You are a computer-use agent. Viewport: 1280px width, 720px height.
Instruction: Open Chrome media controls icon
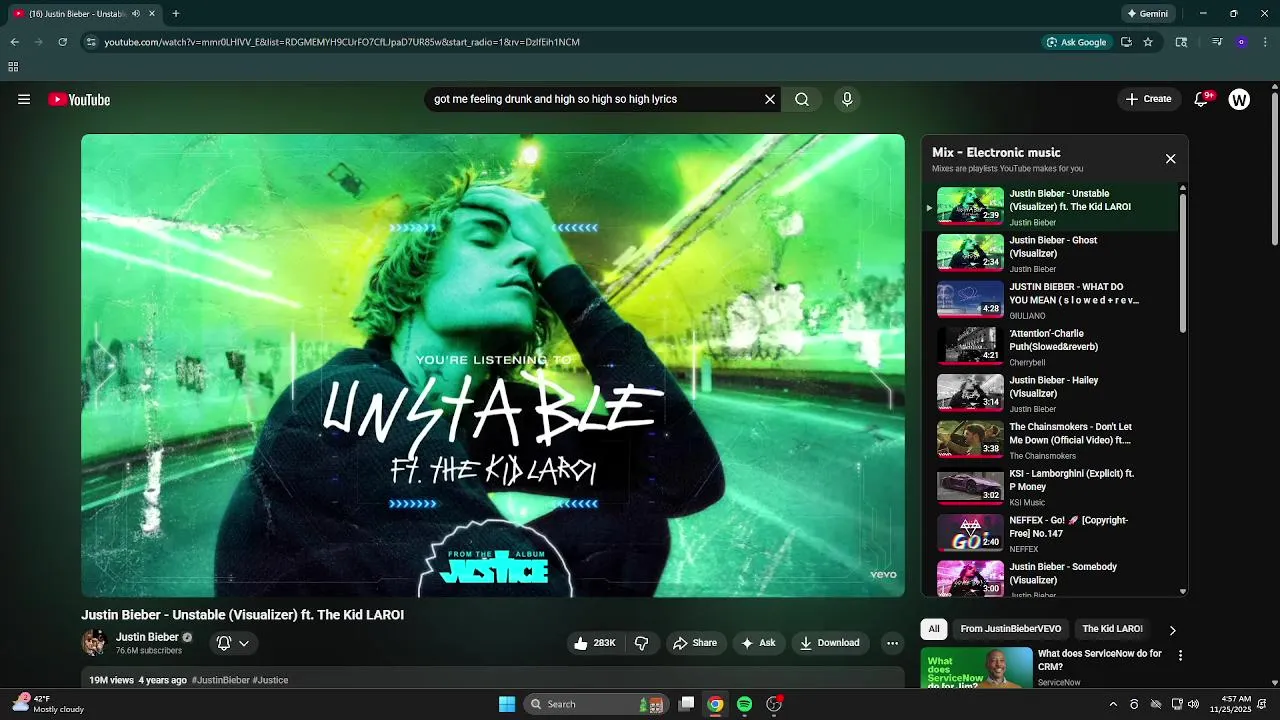tap(1217, 42)
